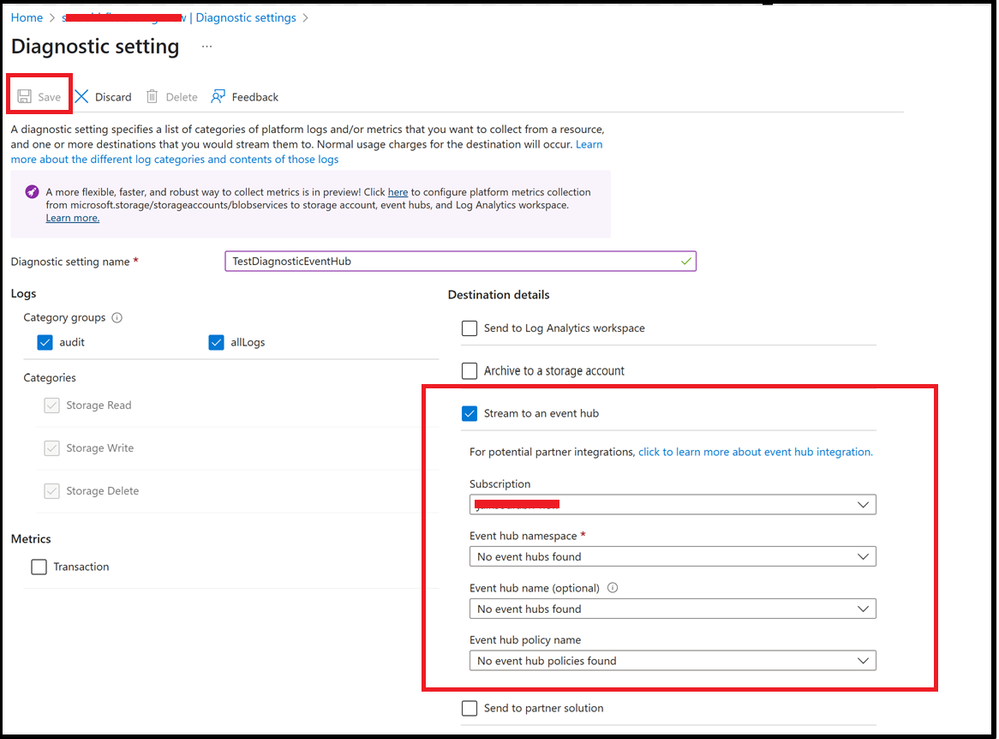Image resolution: width=999 pixels, height=739 pixels.
Task: Open the Event hub policy name dropdown
Action: [673, 661]
